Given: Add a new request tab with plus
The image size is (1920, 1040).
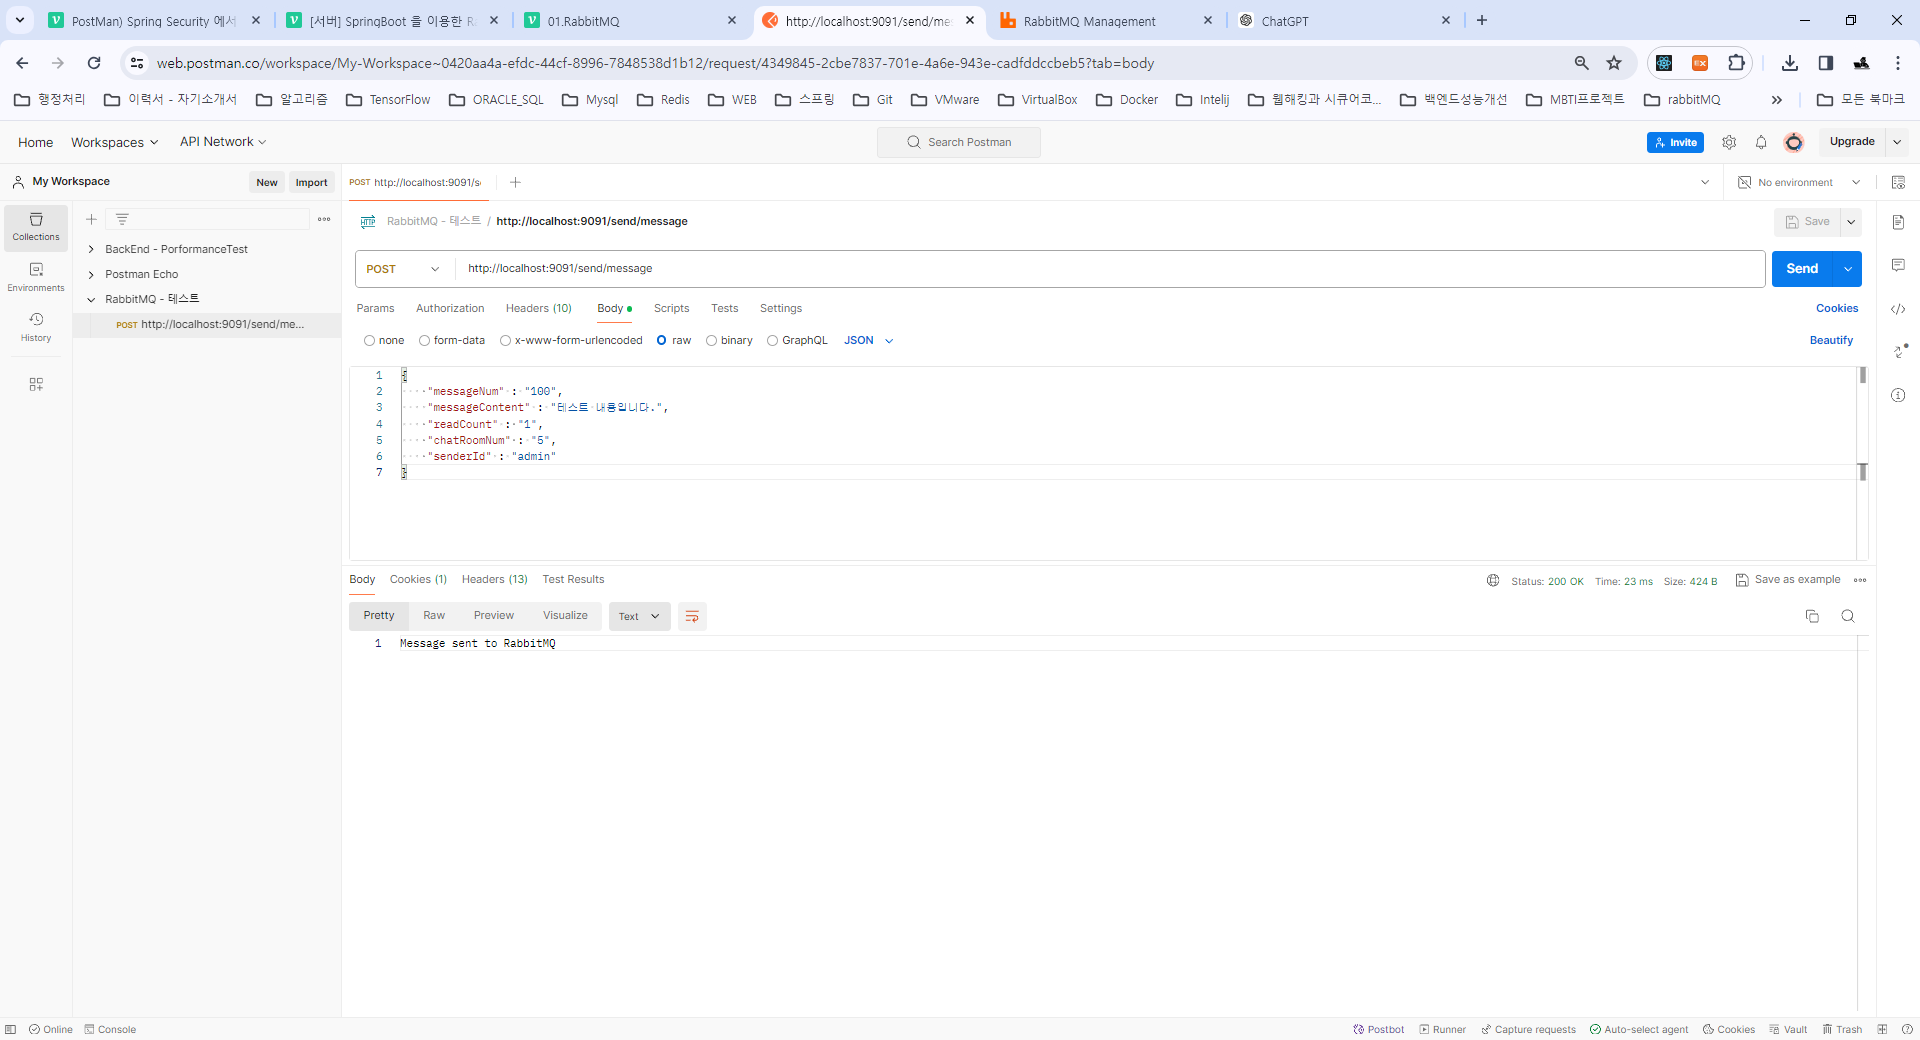Looking at the screenshot, I should (515, 182).
